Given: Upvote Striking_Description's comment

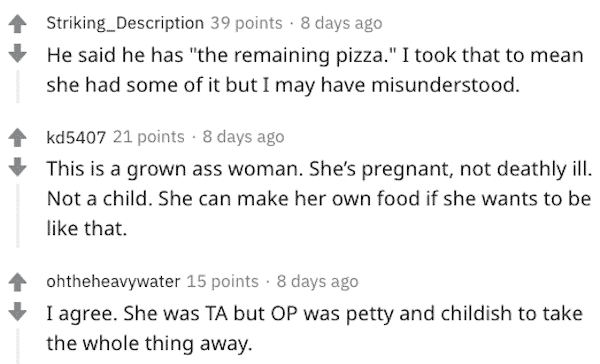Looking at the screenshot, I should pyautogui.click(x=17, y=24).
